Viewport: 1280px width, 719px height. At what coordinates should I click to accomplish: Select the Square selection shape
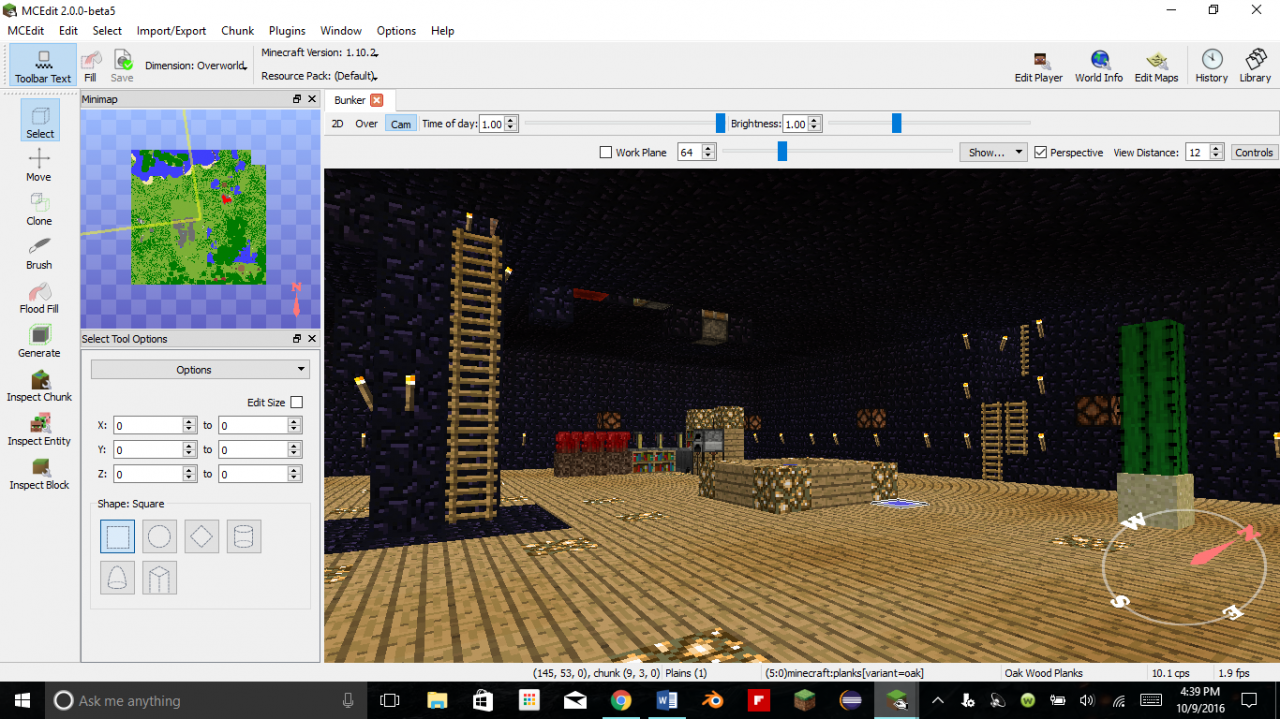[x=117, y=536]
